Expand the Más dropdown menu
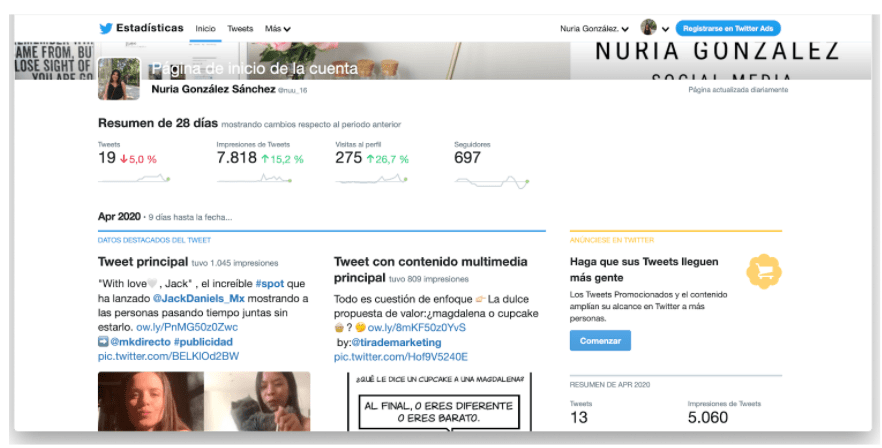 (278, 29)
